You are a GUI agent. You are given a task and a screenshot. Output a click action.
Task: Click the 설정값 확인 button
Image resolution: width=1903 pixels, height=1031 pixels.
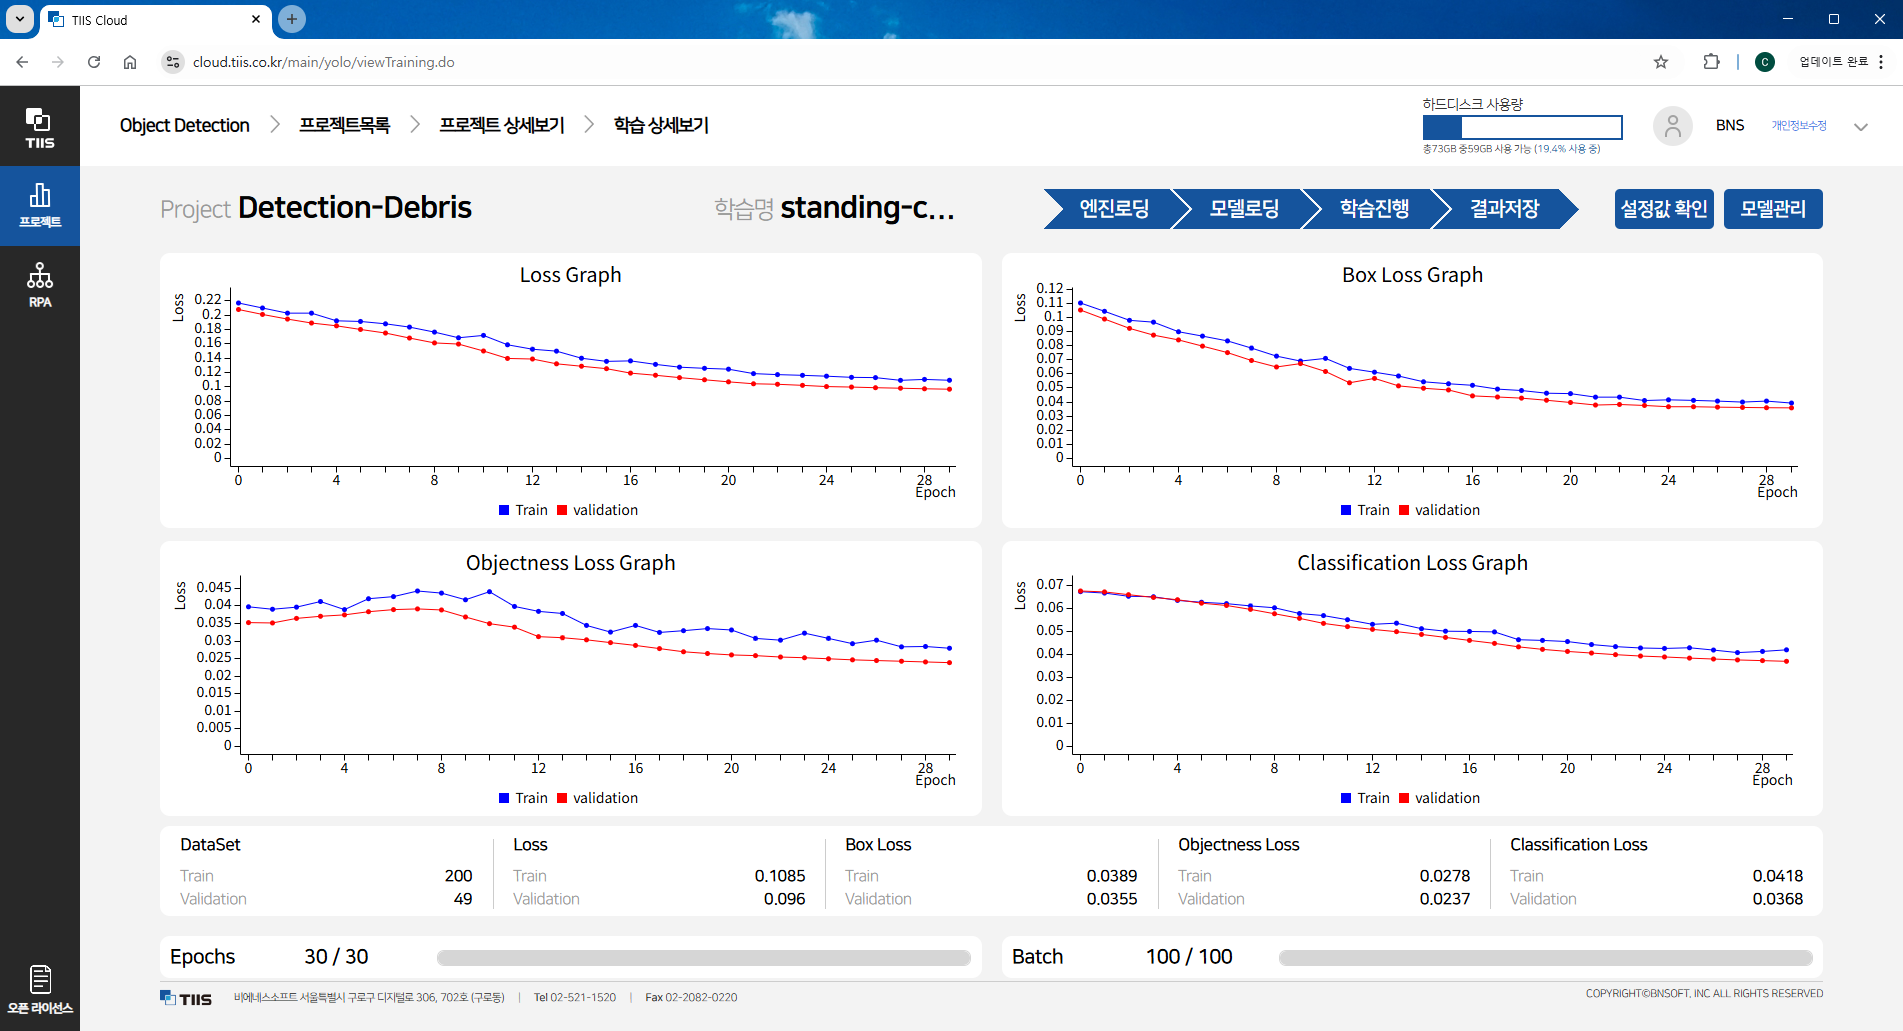click(1663, 209)
